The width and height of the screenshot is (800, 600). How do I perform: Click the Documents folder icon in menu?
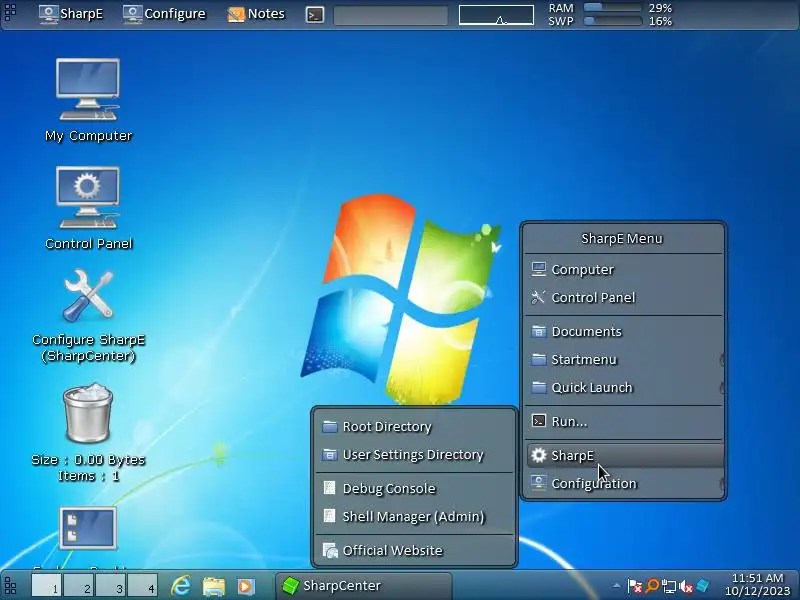[538, 332]
